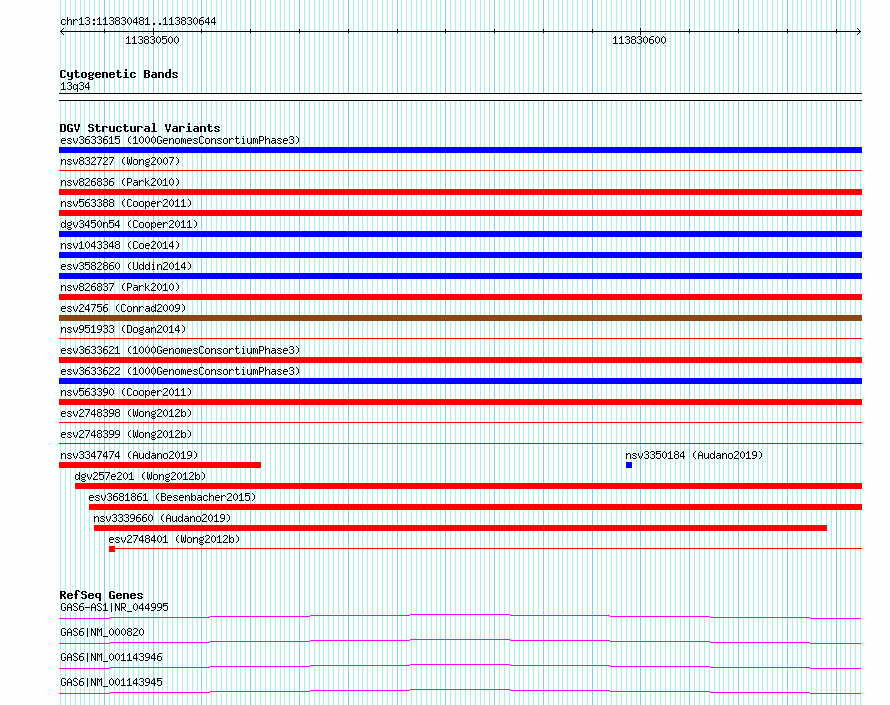Screen dimensions: 890x705
Task: Select the small red square under esv2748401
Action: 112,549
